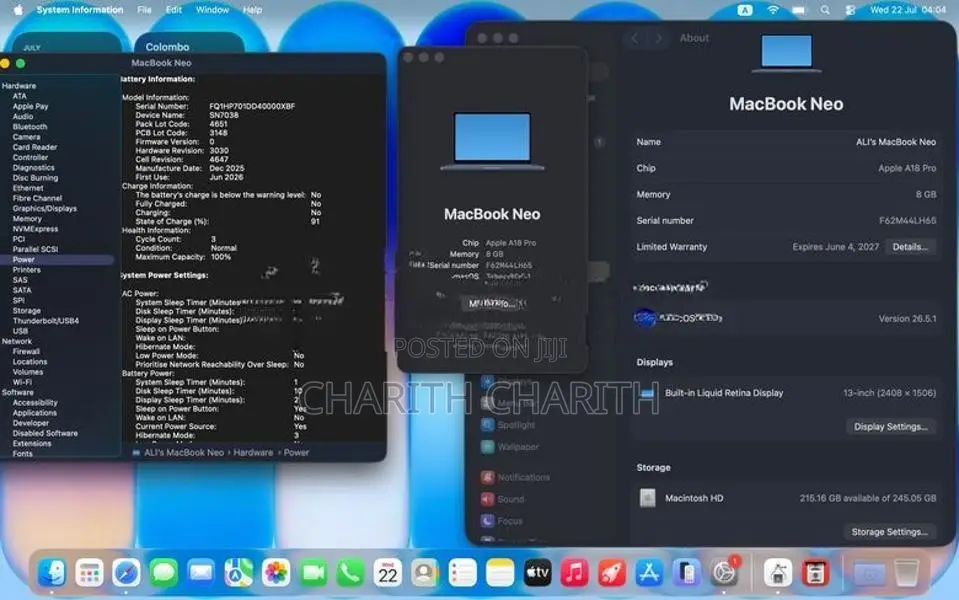Open Notifications in Settings sidebar
959x600 pixels.
(x=516, y=477)
